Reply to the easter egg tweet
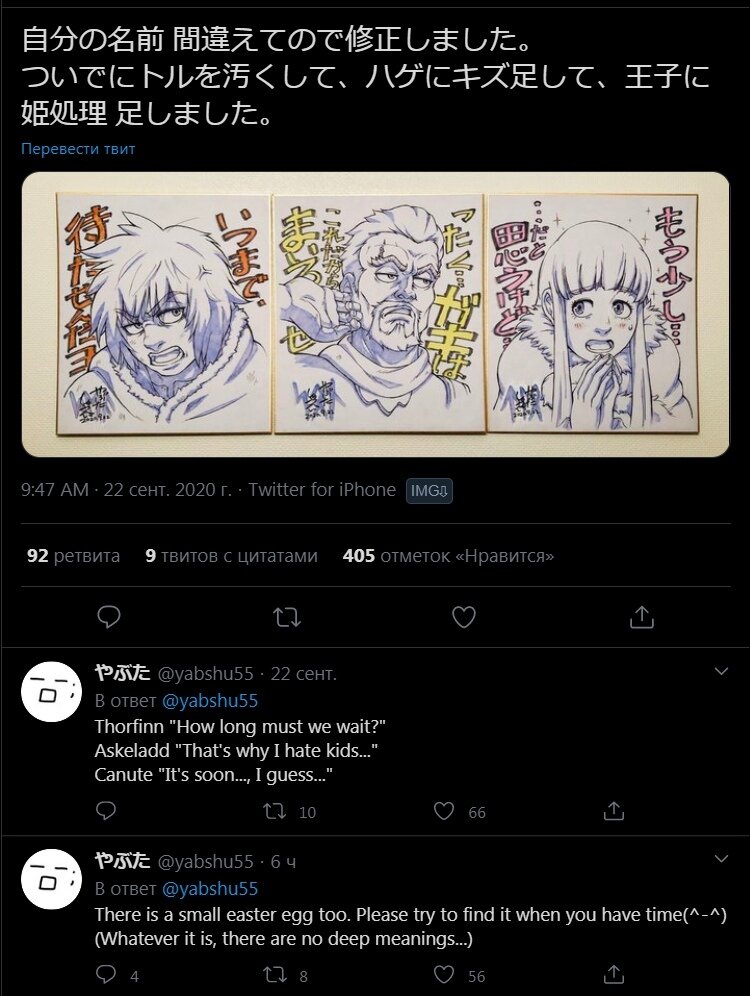 pos(117,975)
